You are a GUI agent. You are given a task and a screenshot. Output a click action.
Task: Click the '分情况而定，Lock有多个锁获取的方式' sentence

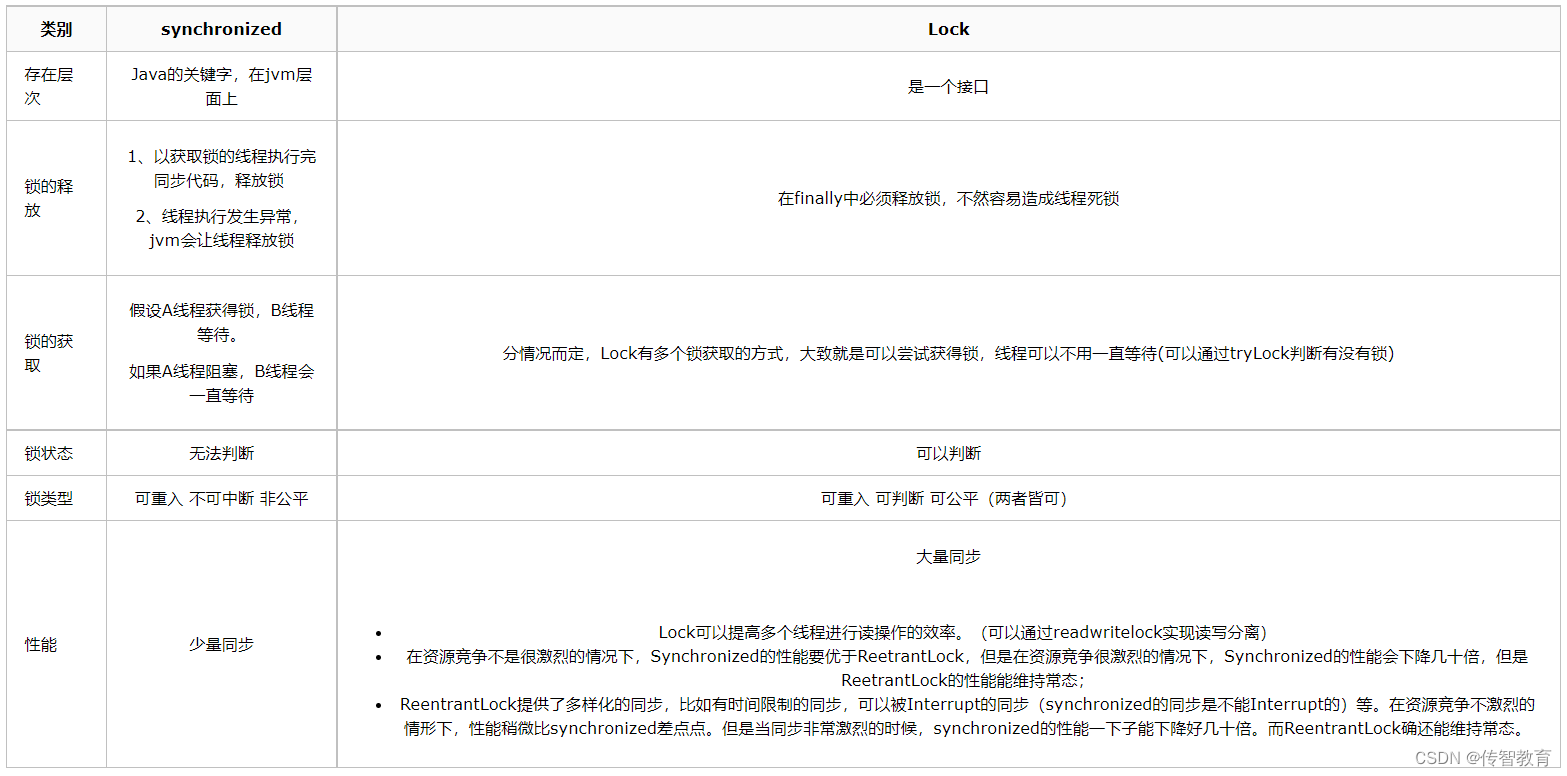point(948,353)
